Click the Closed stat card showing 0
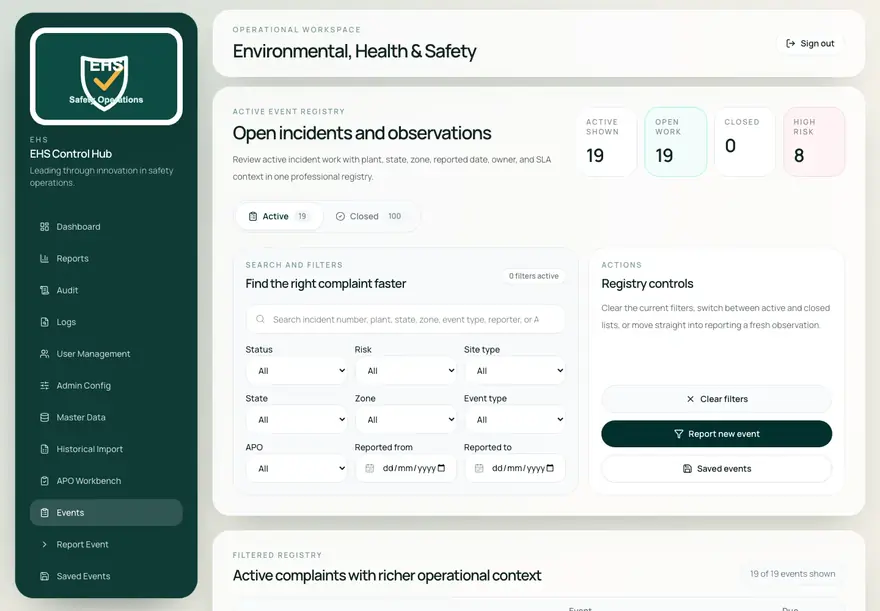The height and width of the screenshot is (611, 880). point(745,142)
